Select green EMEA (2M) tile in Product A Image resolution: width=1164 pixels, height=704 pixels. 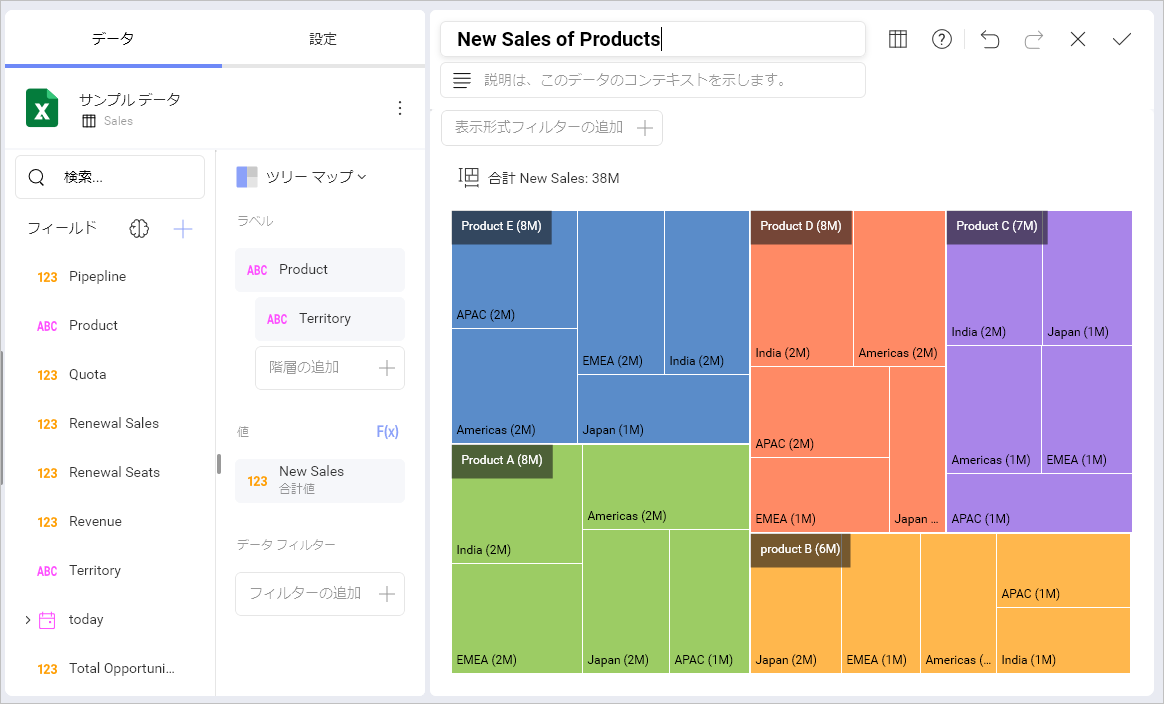tap(517, 619)
